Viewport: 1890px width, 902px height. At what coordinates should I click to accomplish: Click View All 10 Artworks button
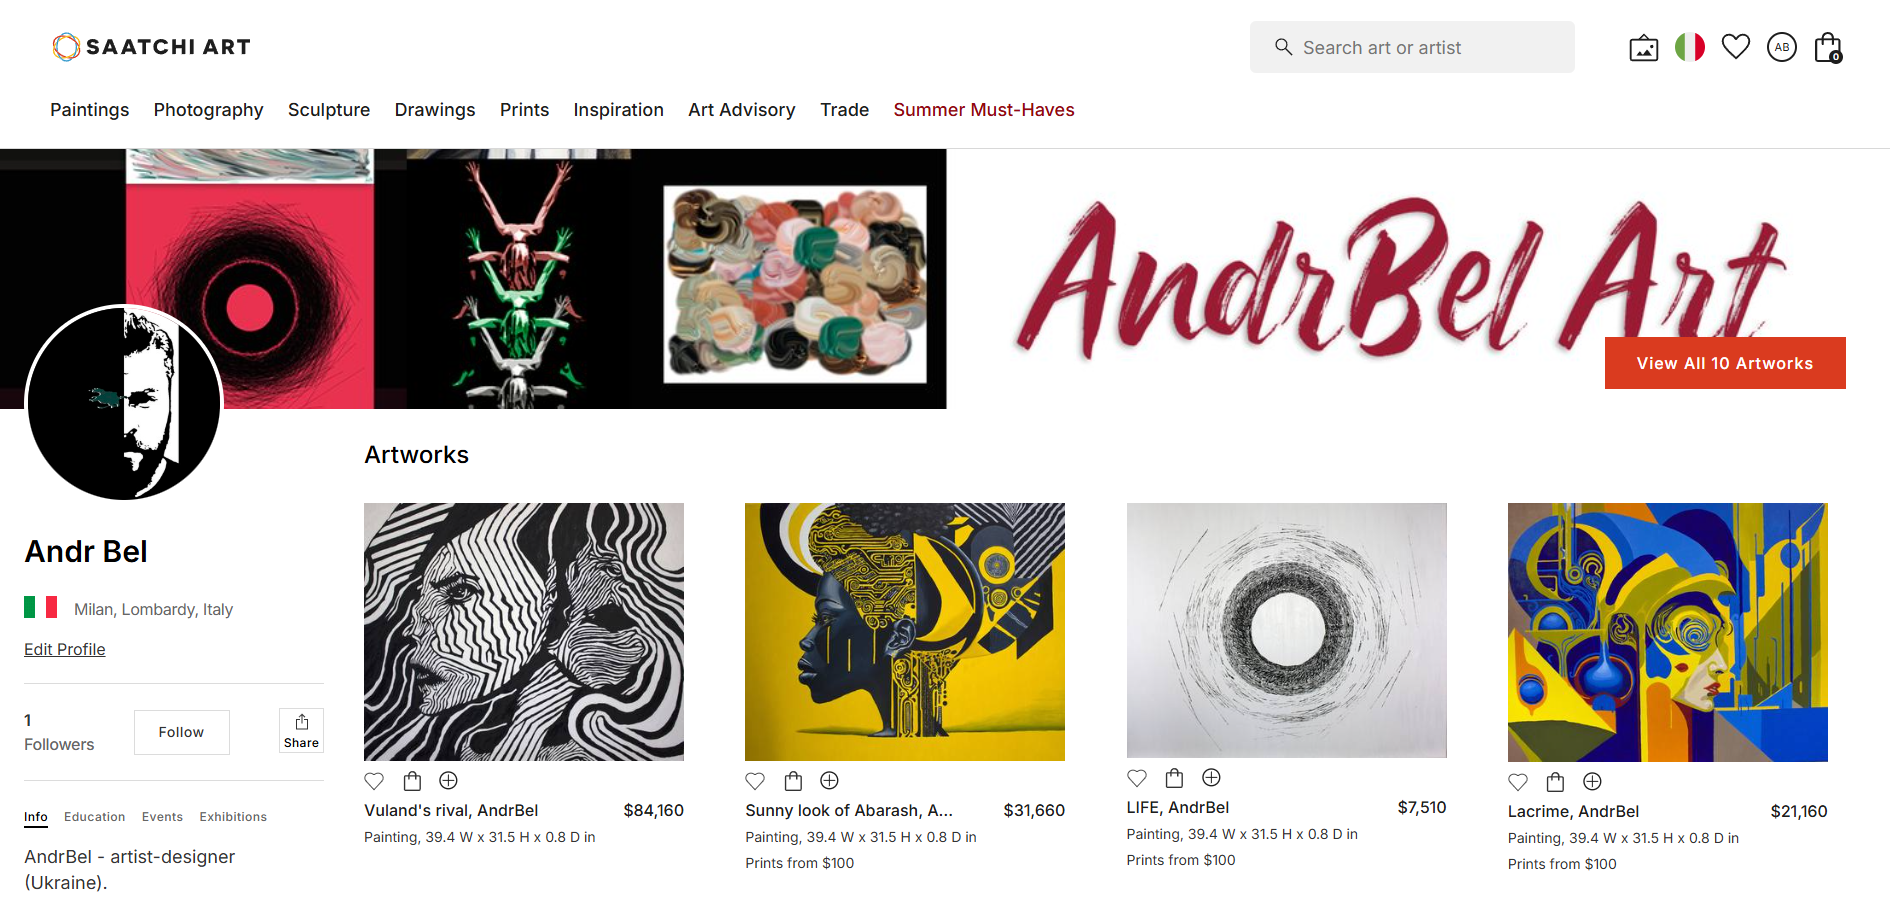1725,363
